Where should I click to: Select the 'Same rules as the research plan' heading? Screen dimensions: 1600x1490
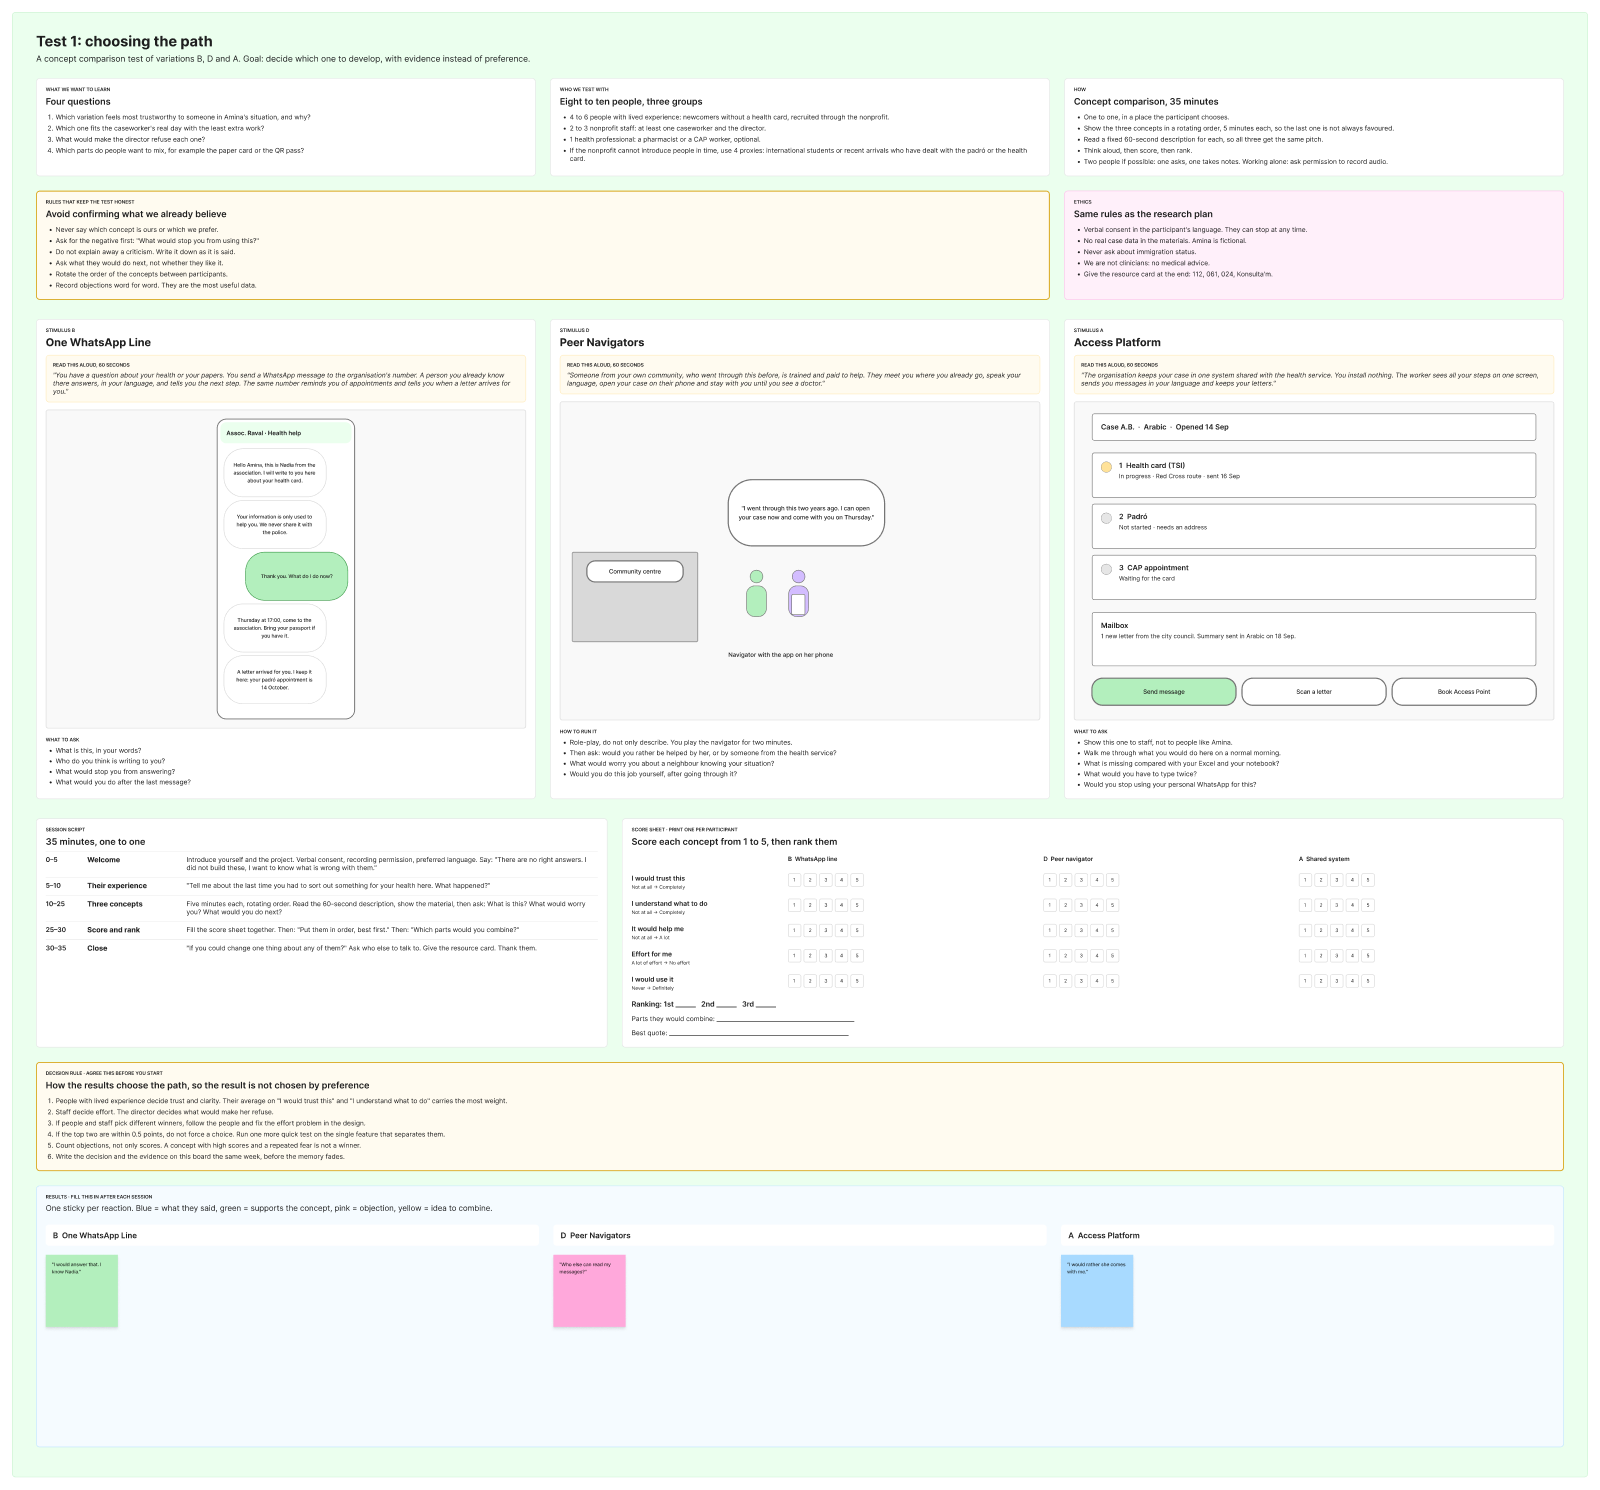pyautogui.click(x=1143, y=214)
